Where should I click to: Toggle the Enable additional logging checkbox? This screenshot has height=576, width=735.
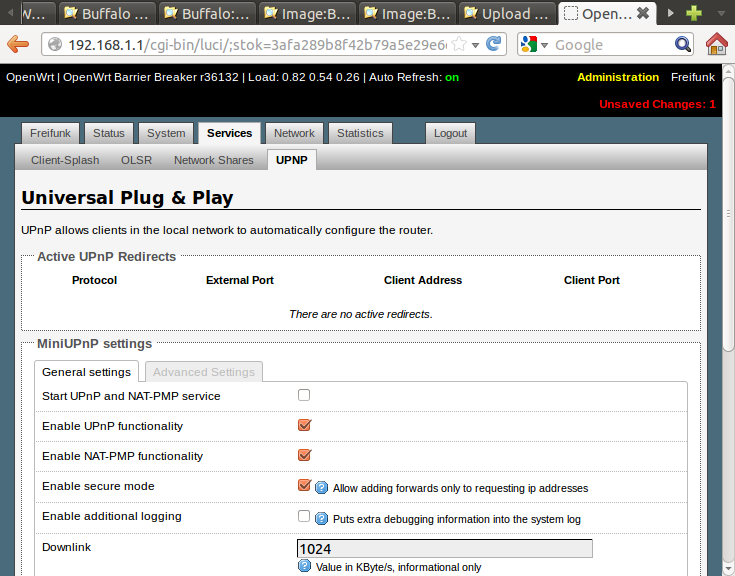pos(304,516)
